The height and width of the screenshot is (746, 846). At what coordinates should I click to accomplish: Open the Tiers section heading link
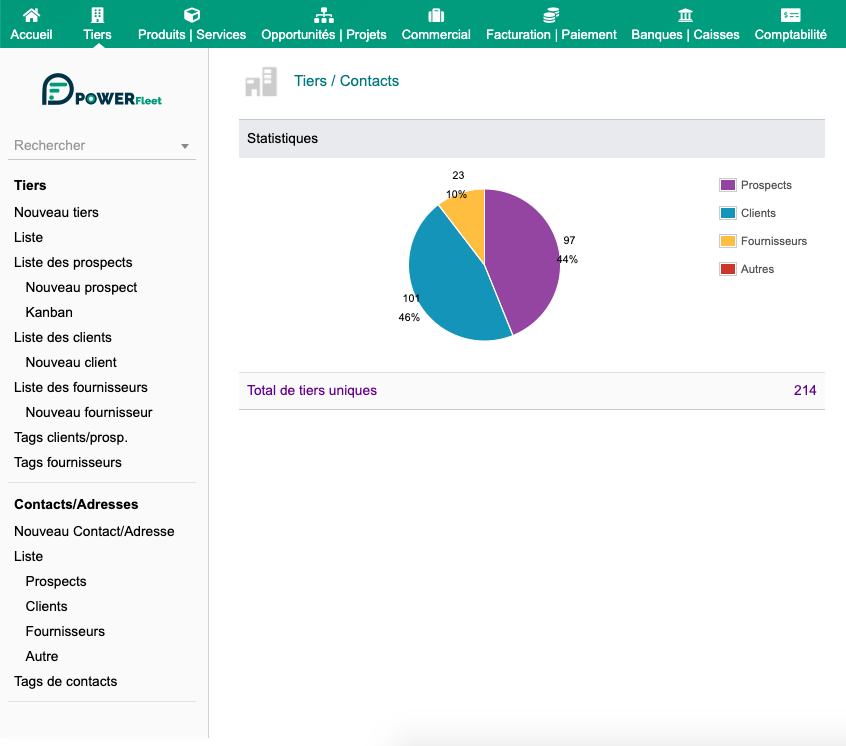(30, 186)
